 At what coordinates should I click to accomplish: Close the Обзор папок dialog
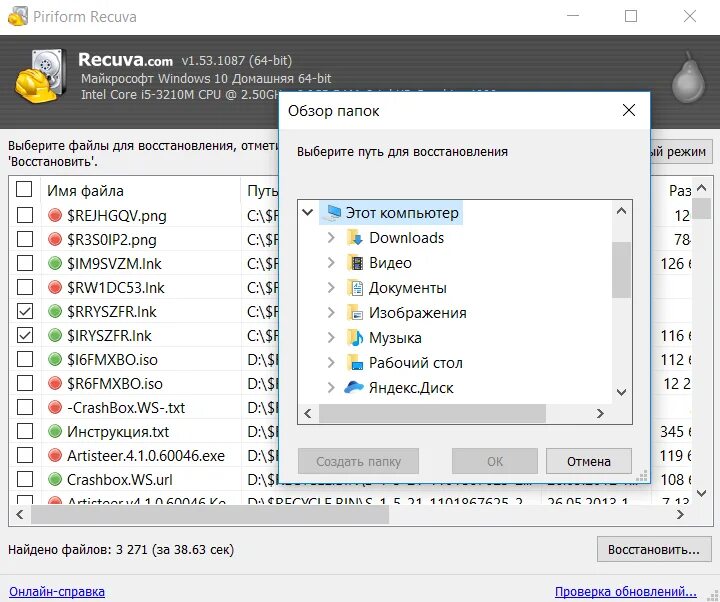629,110
